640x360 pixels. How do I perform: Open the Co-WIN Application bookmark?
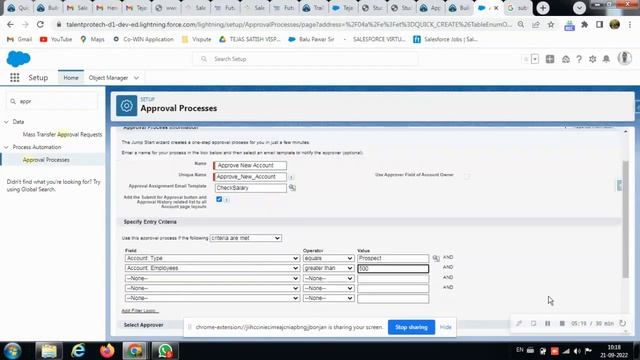pos(143,39)
